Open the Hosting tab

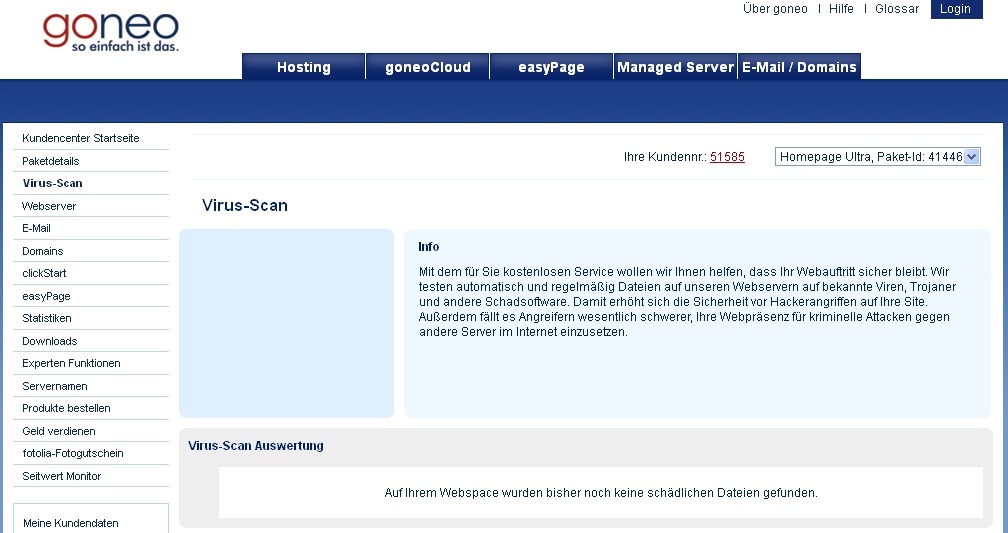click(x=303, y=67)
